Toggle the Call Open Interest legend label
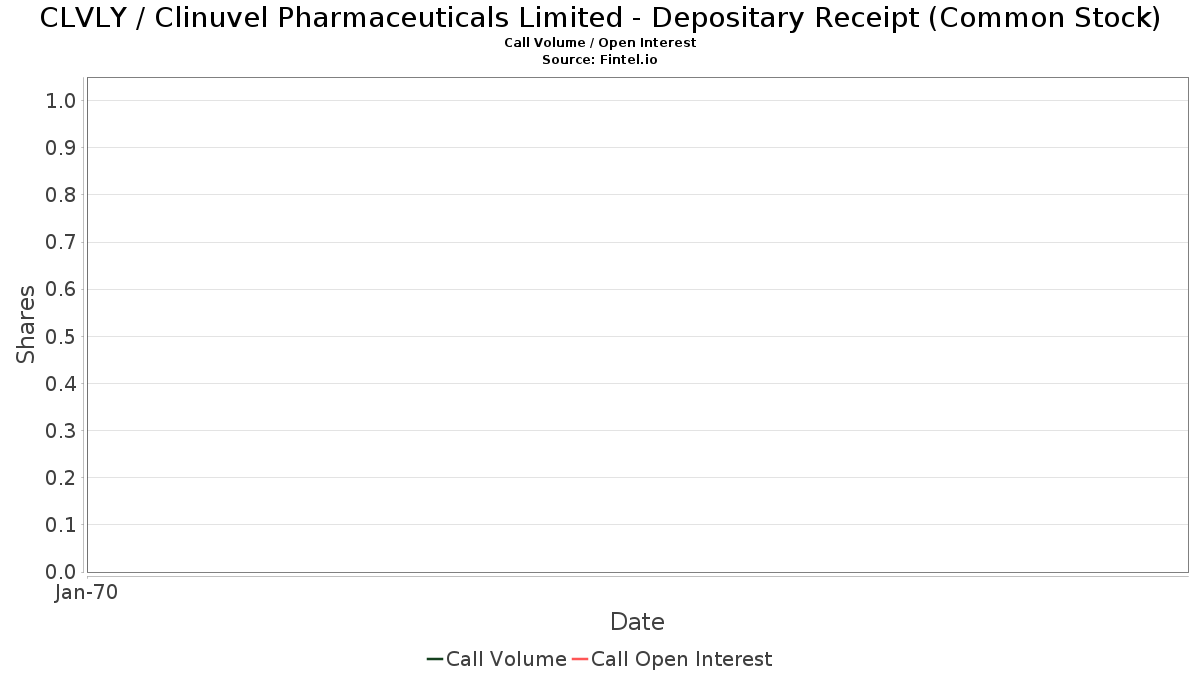This screenshot has width=1200, height=675. pyautogui.click(x=682, y=659)
